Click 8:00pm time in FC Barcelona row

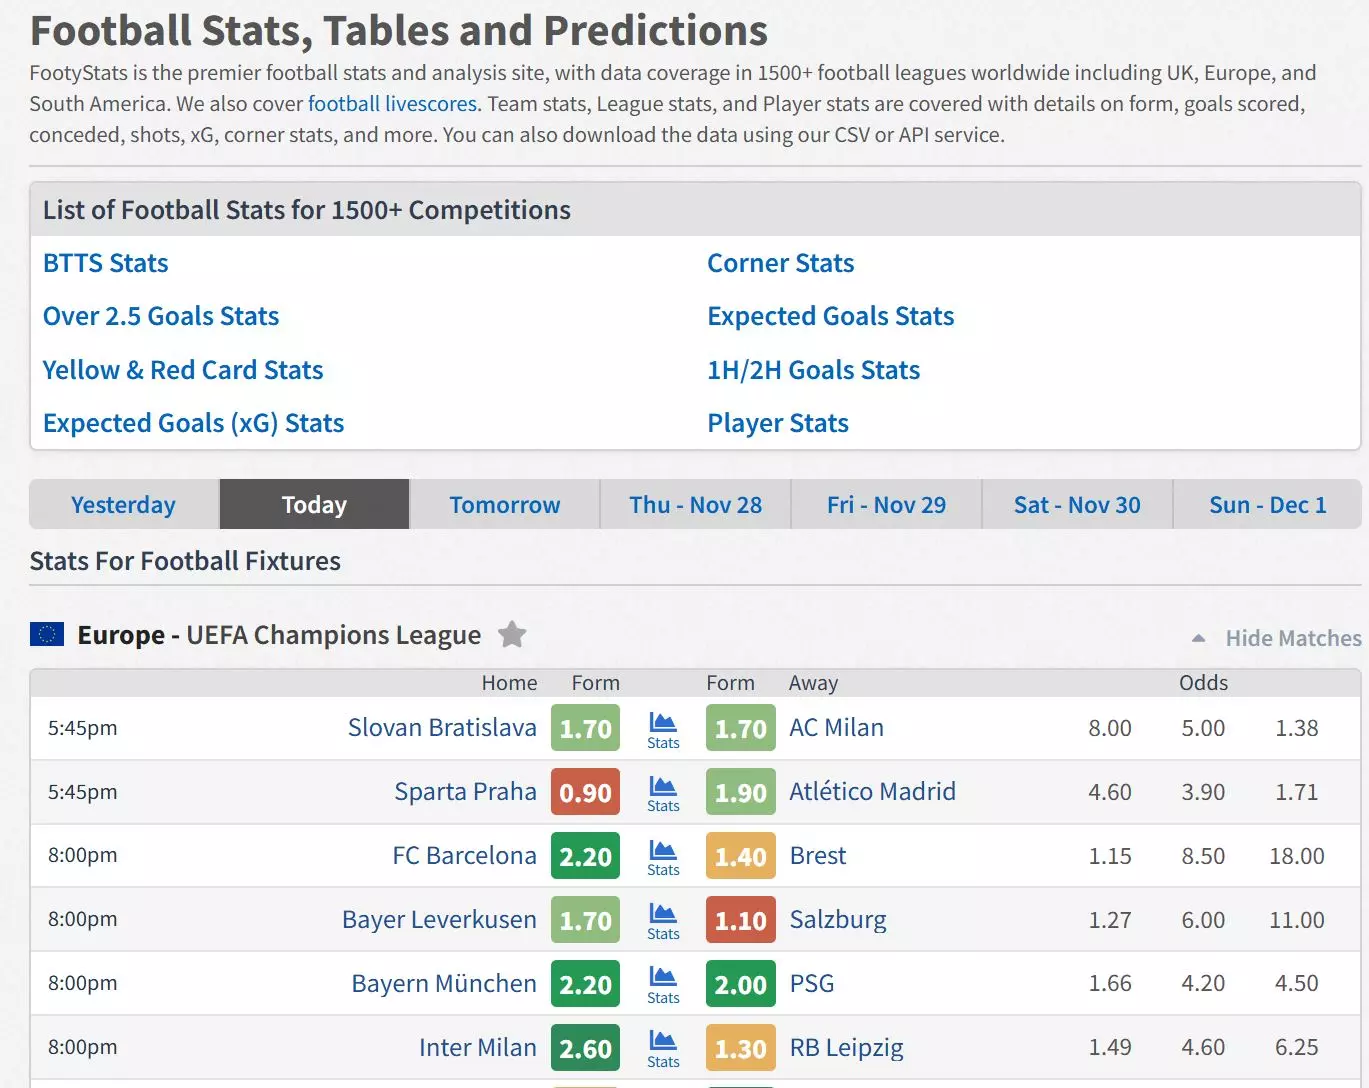(x=83, y=855)
